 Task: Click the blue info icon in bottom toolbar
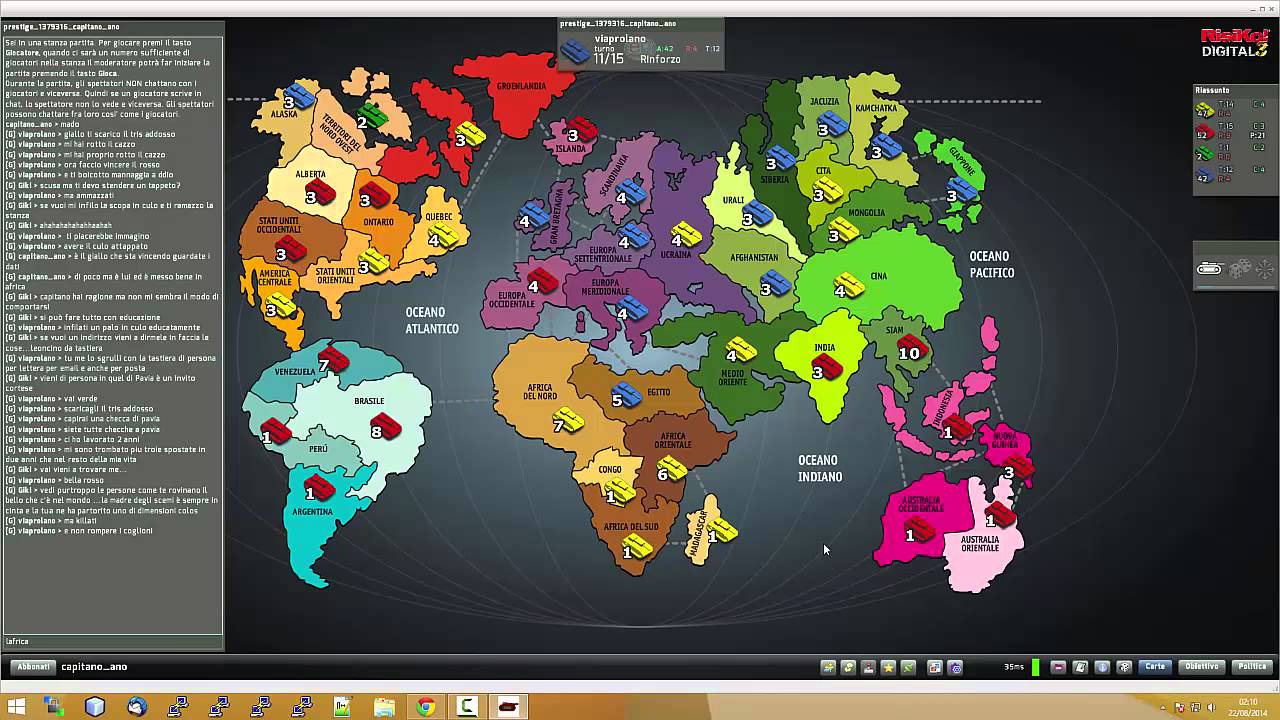tap(1102, 667)
